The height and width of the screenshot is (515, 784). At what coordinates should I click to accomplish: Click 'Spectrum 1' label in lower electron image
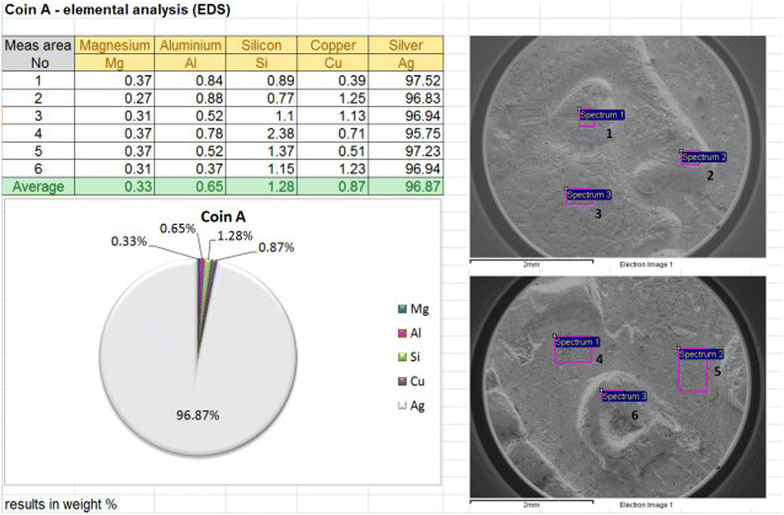tap(577, 342)
